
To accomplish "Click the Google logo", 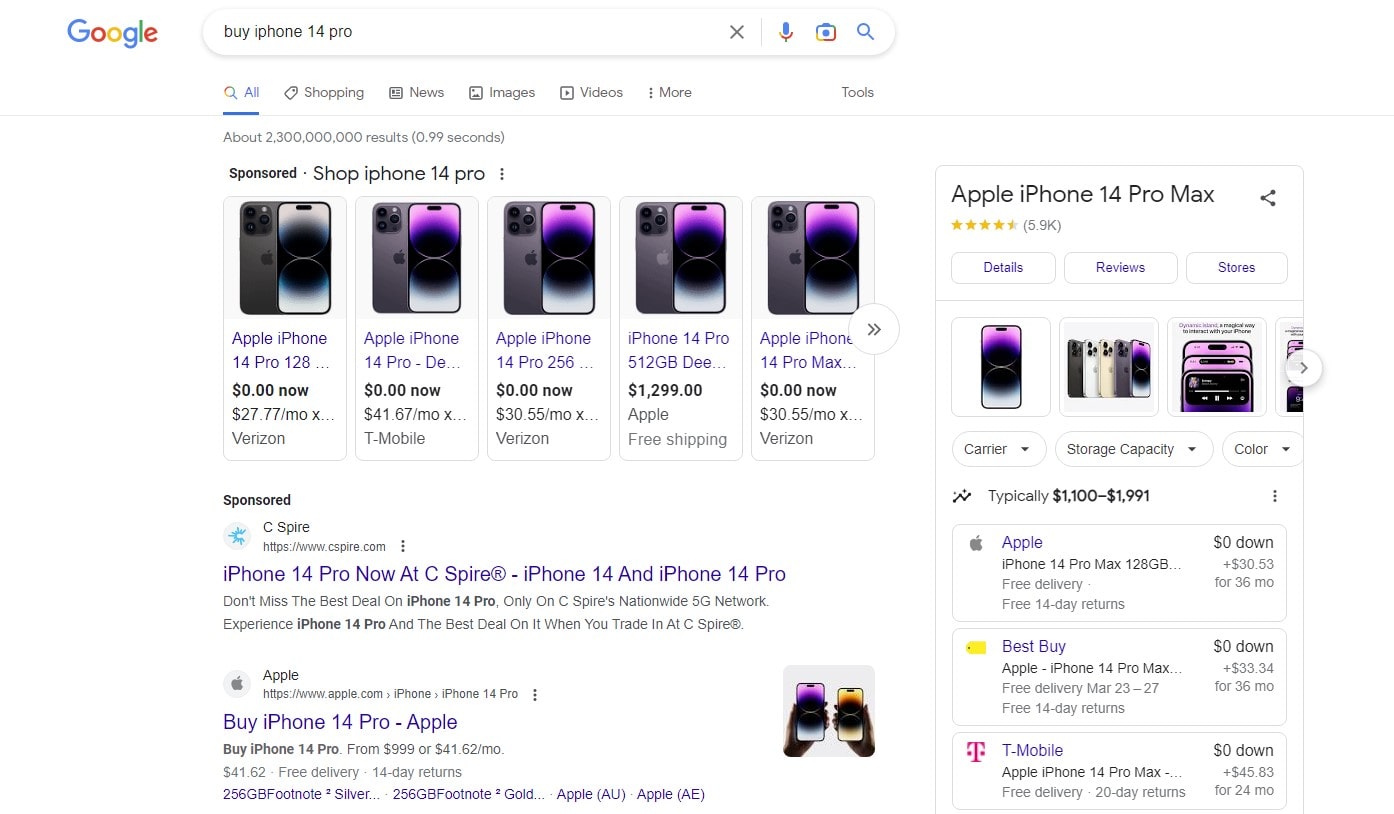I will [x=112, y=33].
